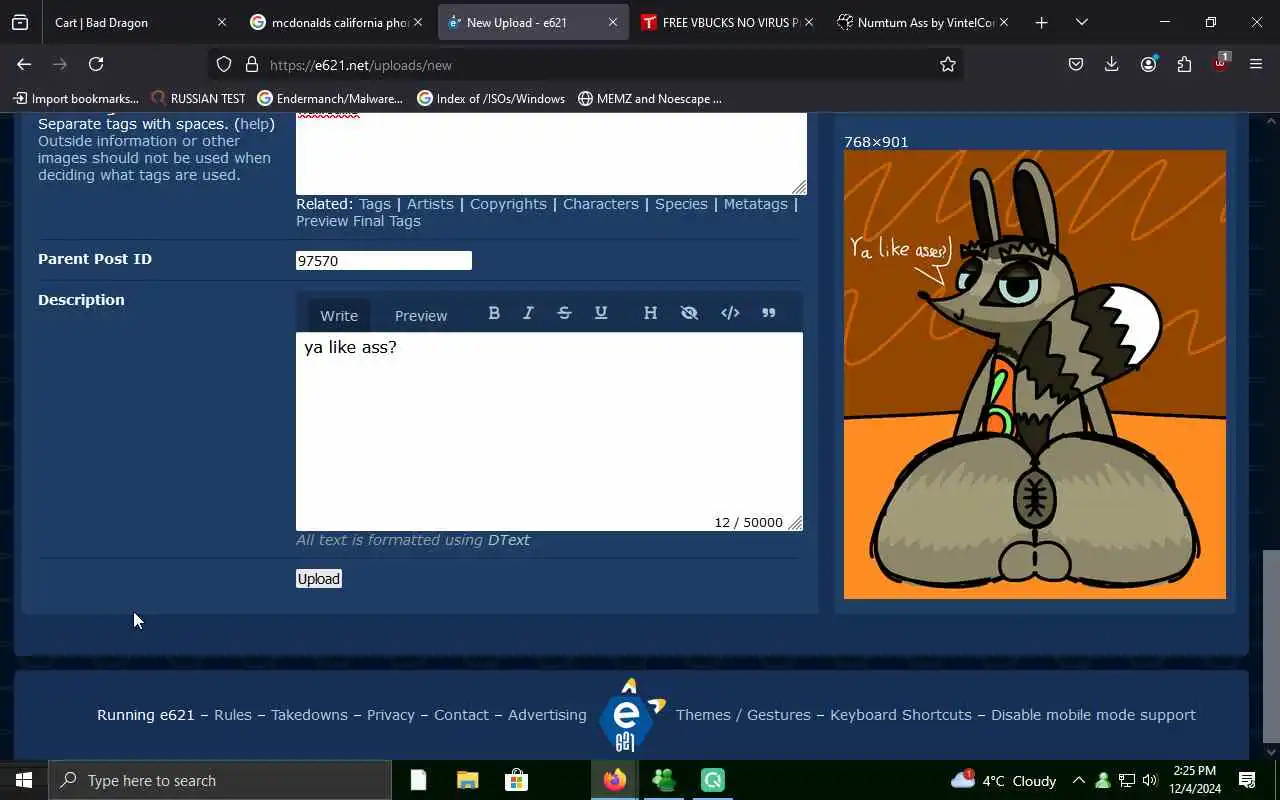Open the Firefox hamburger menu
This screenshot has height=800, width=1280.
[x=1256, y=64]
